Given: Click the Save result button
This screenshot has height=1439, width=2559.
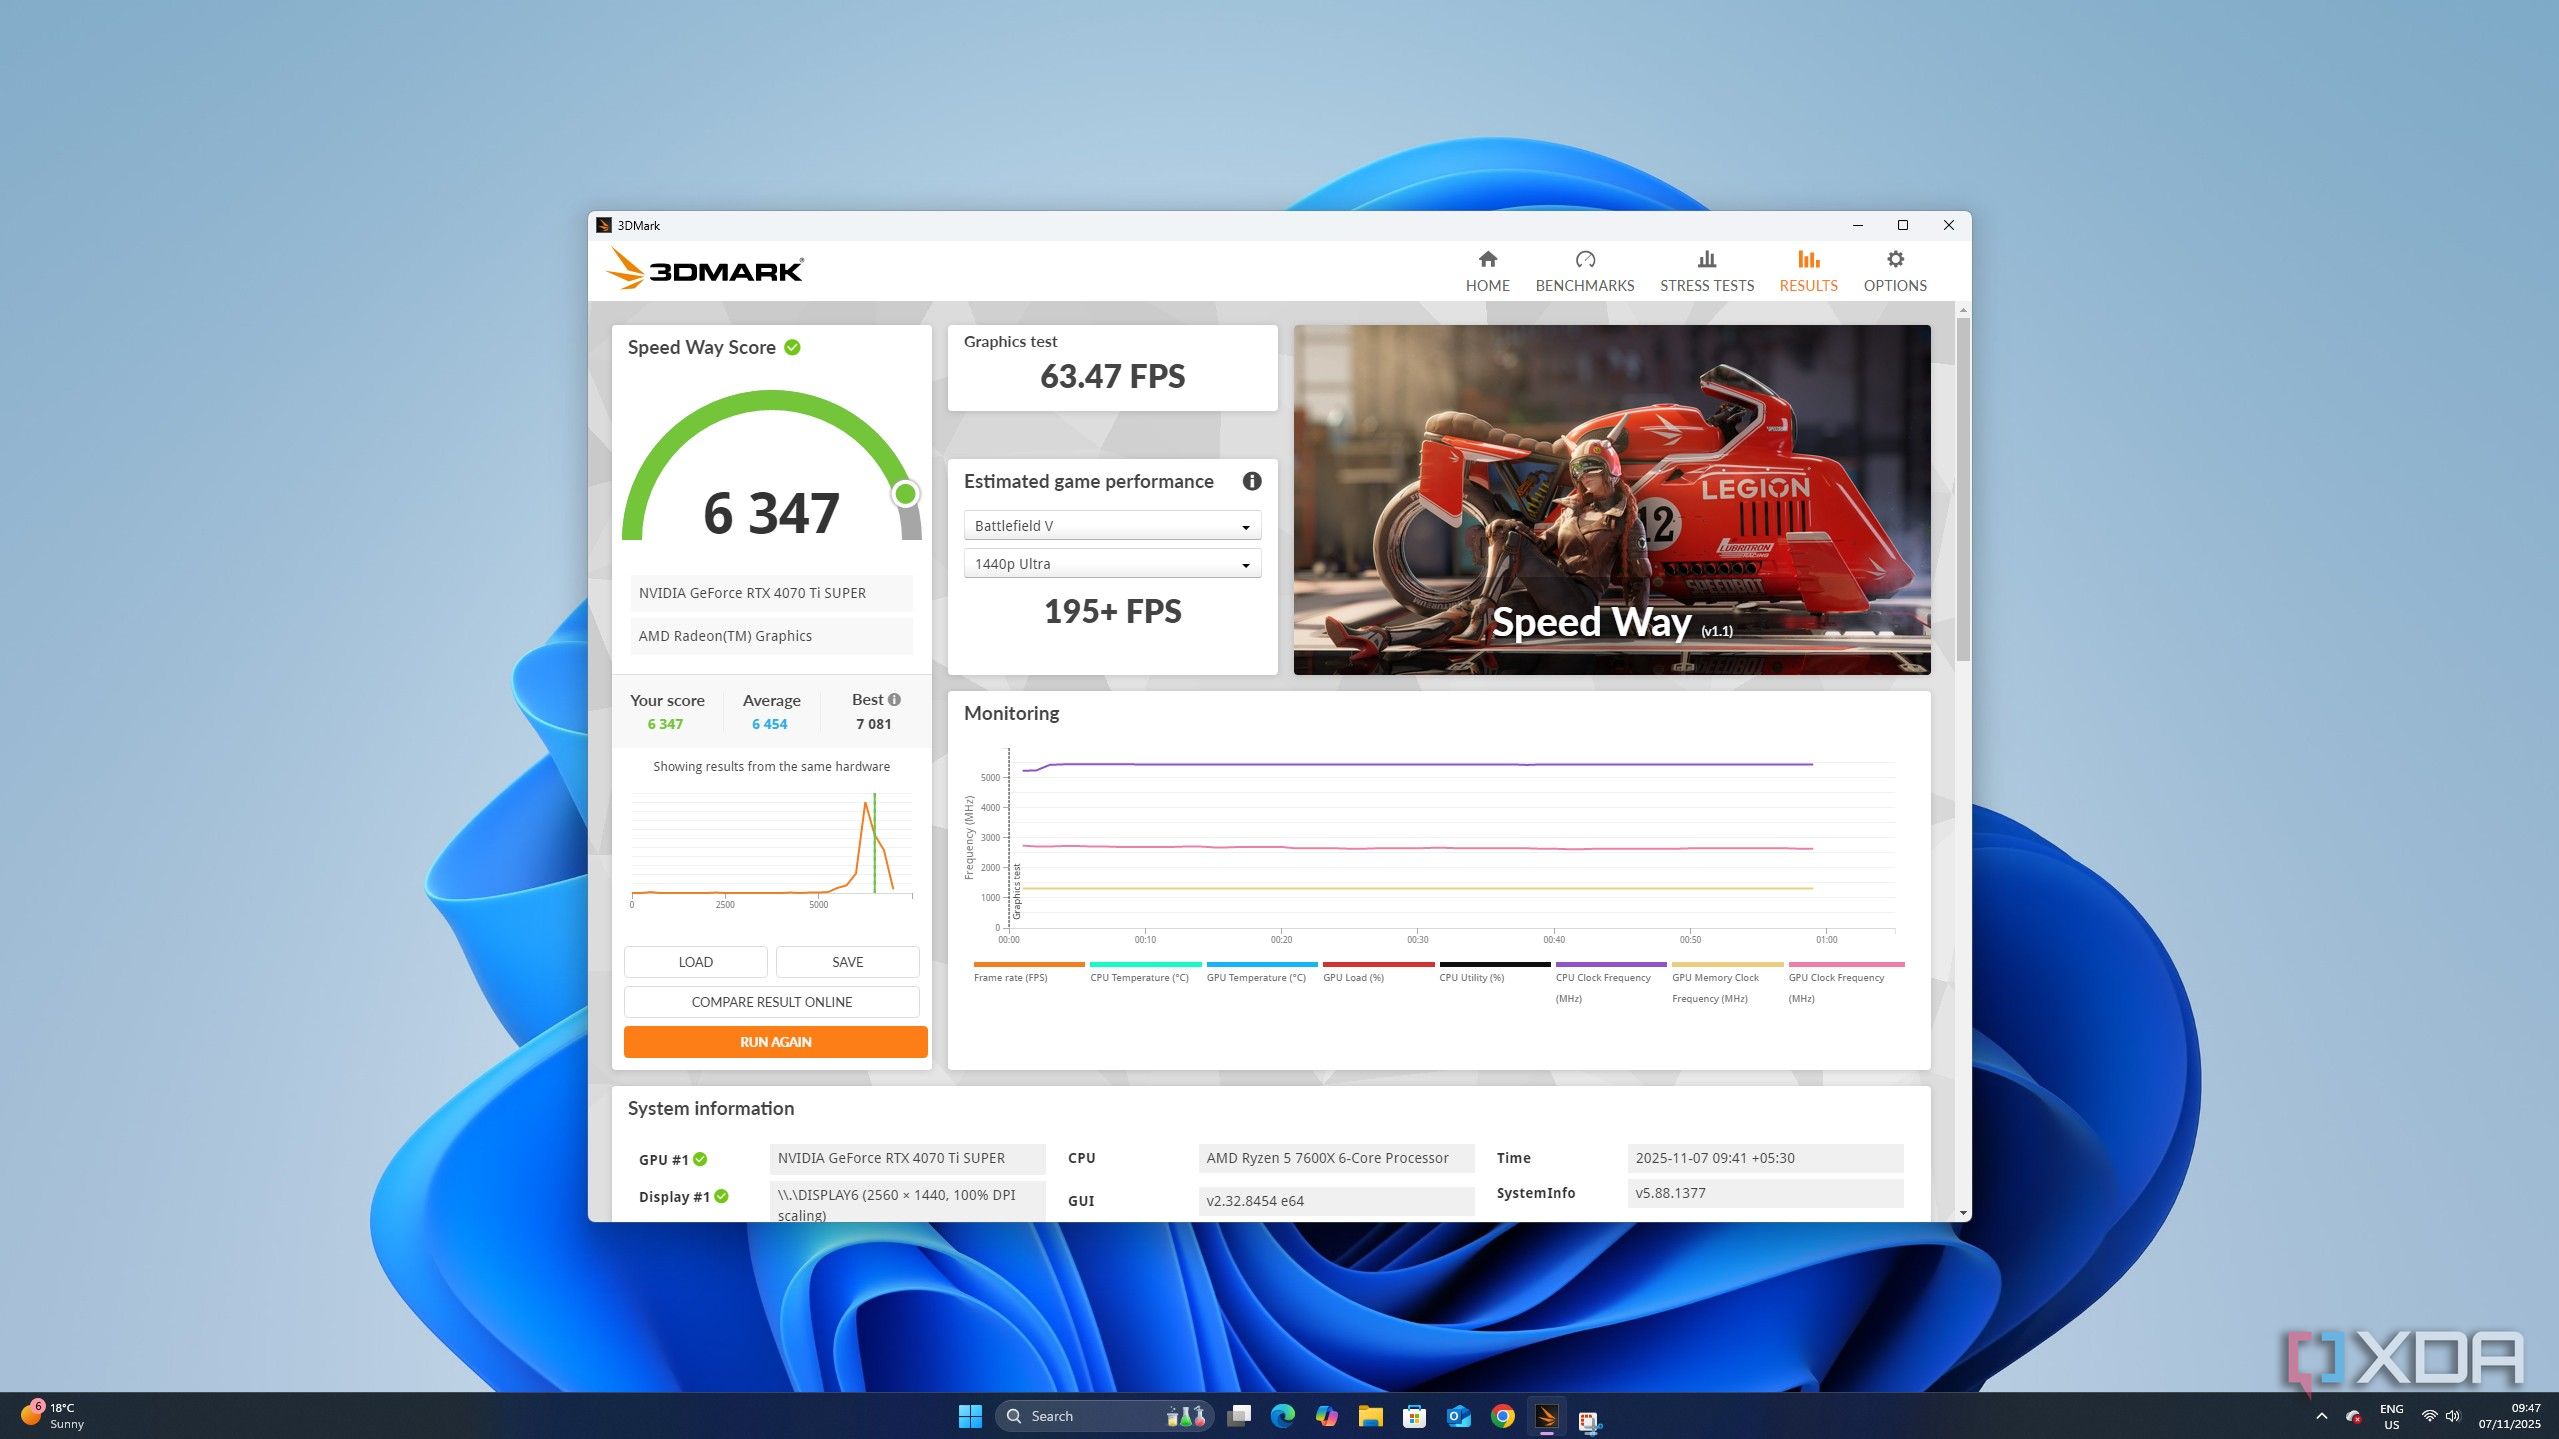Looking at the screenshot, I should coord(847,962).
